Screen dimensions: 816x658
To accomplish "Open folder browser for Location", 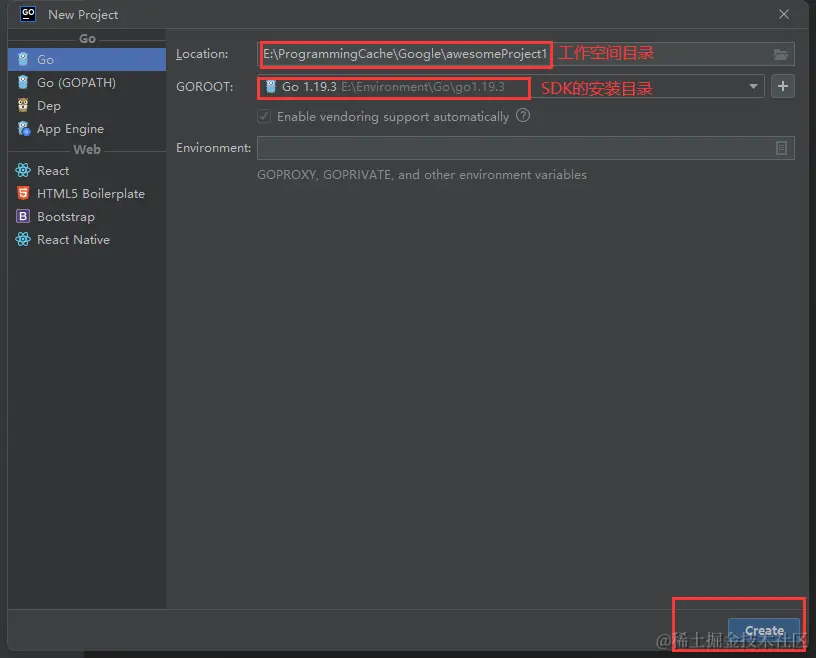I will (781, 54).
